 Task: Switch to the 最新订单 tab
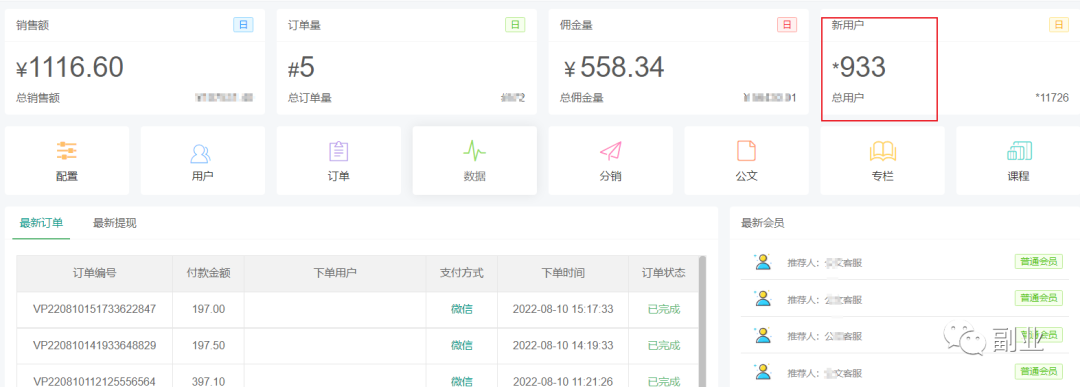point(41,223)
